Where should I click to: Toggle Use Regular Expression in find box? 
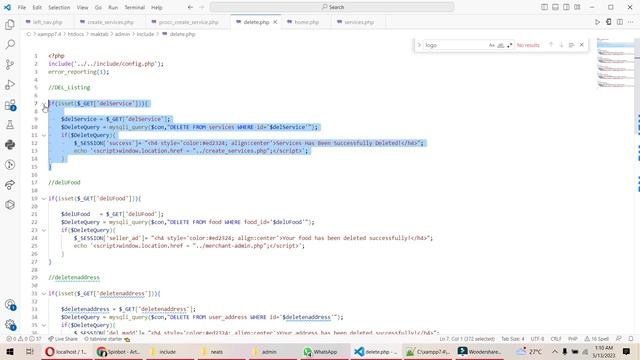[x=509, y=45]
